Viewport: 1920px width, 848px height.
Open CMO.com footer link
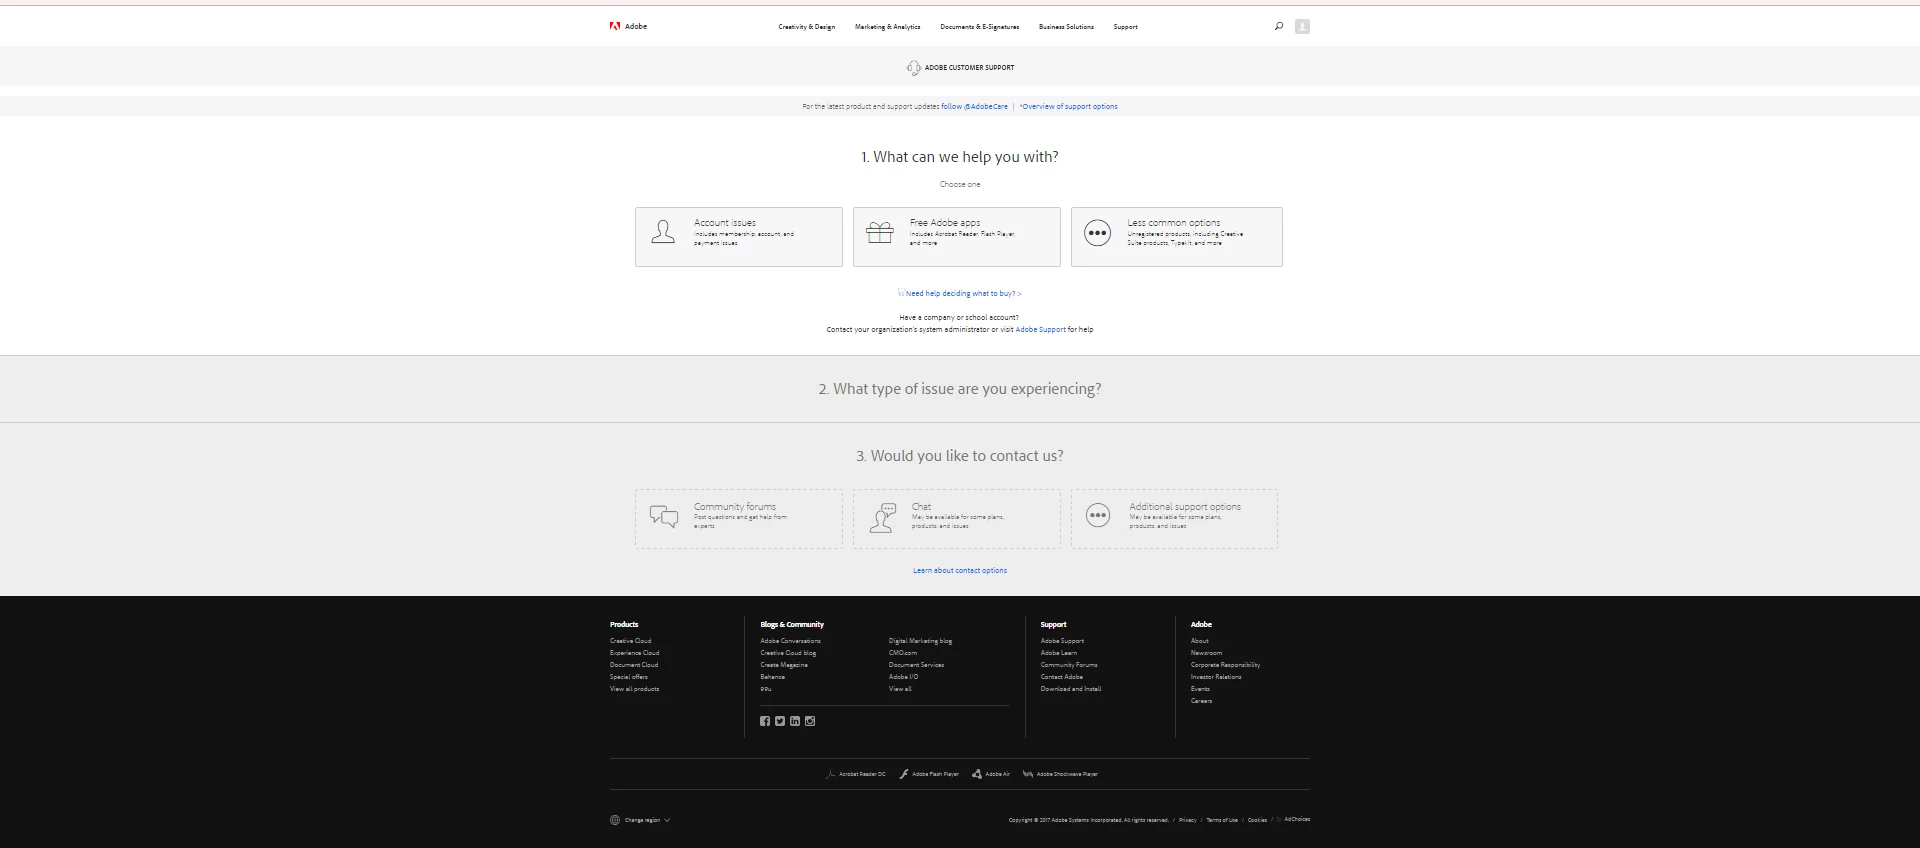click(903, 653)
